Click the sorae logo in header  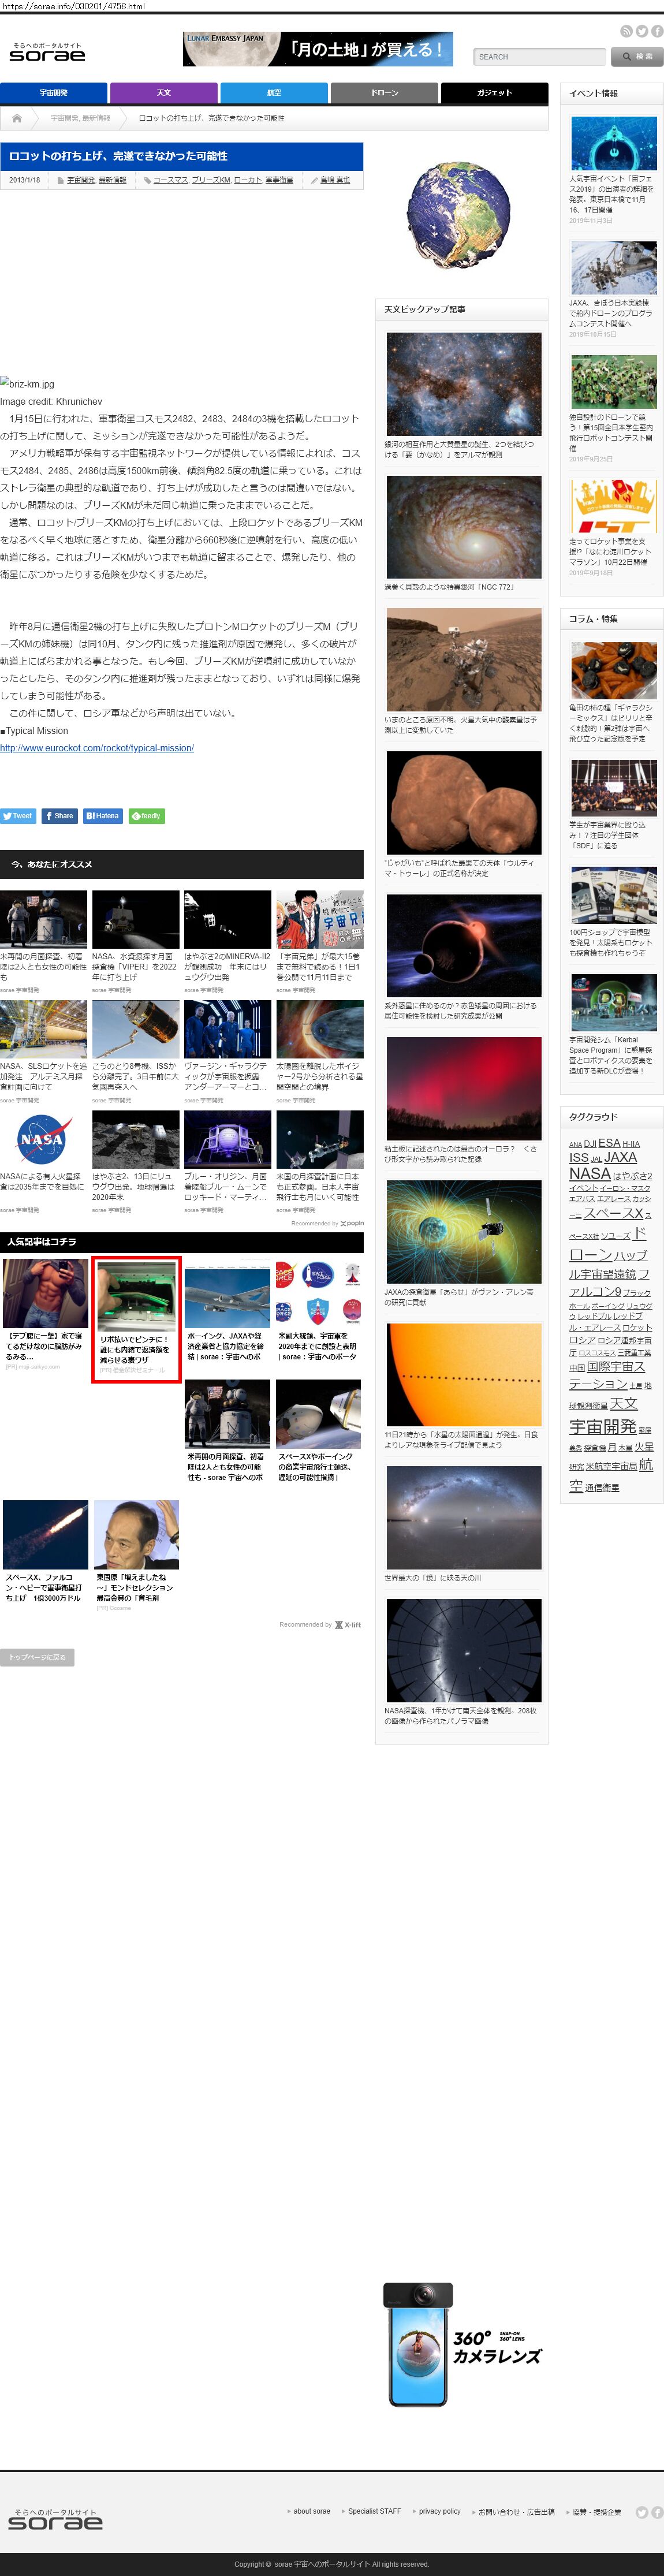(x=47, y=53)
